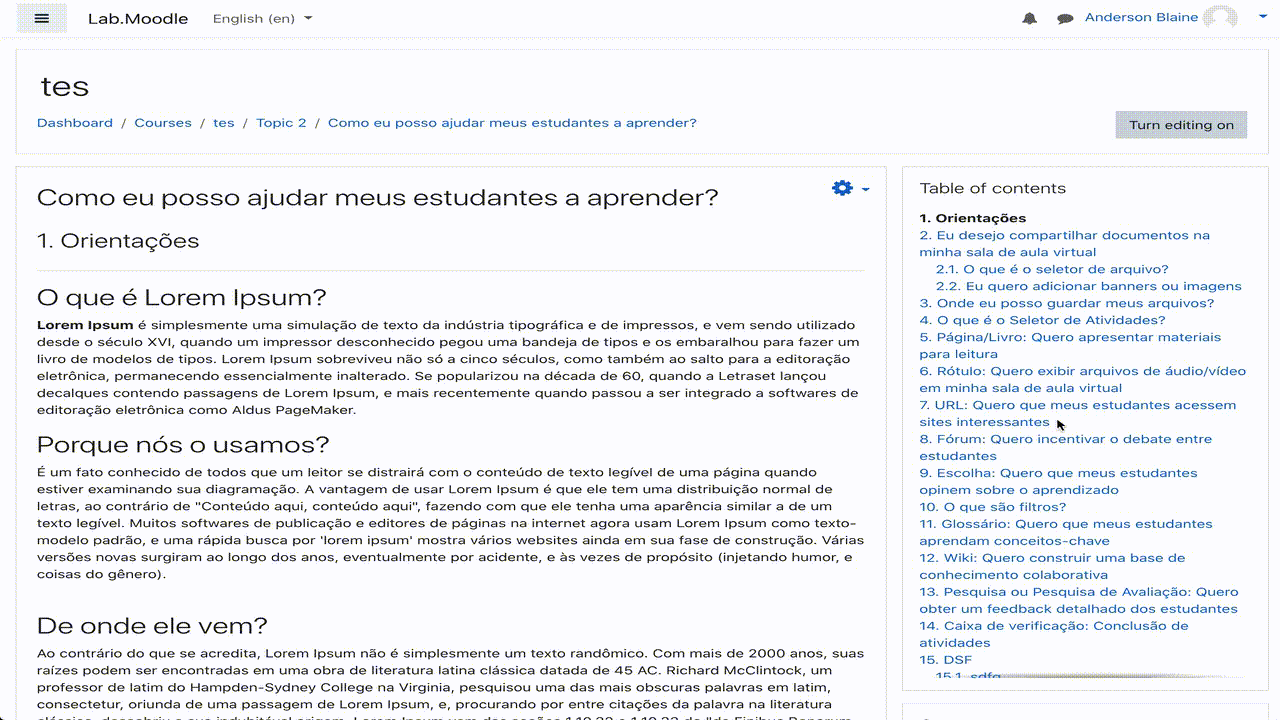
Task: Click the Table of contents heading
Action: pyautogui.click(x=993, y=188)
